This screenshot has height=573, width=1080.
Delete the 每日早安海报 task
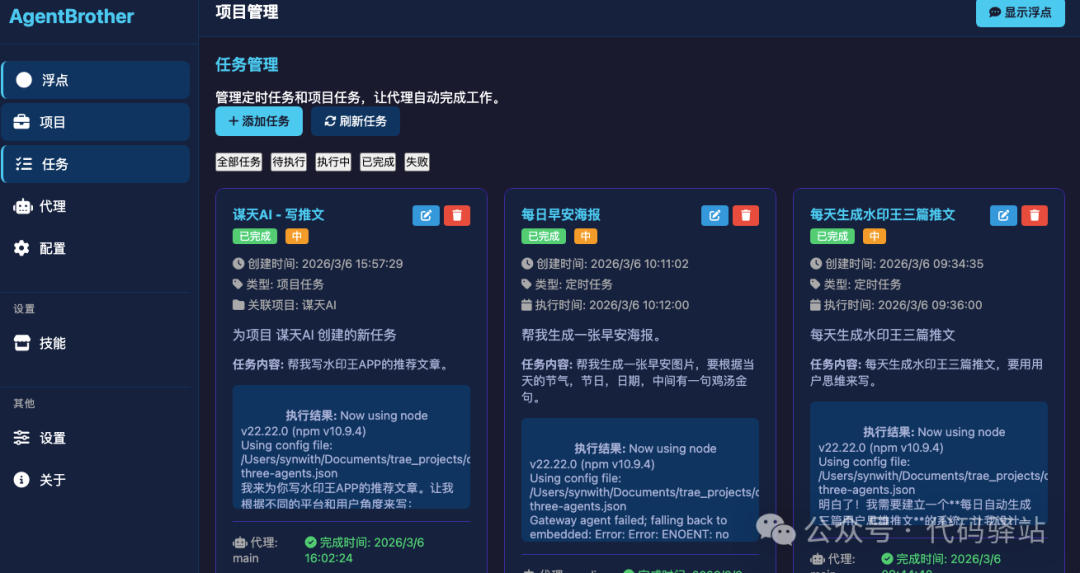tap(746, 216)
